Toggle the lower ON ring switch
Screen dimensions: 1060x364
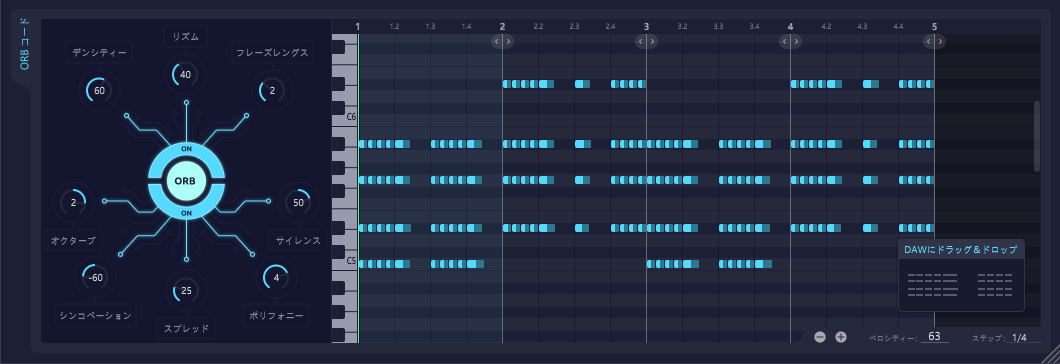[186, 213]
